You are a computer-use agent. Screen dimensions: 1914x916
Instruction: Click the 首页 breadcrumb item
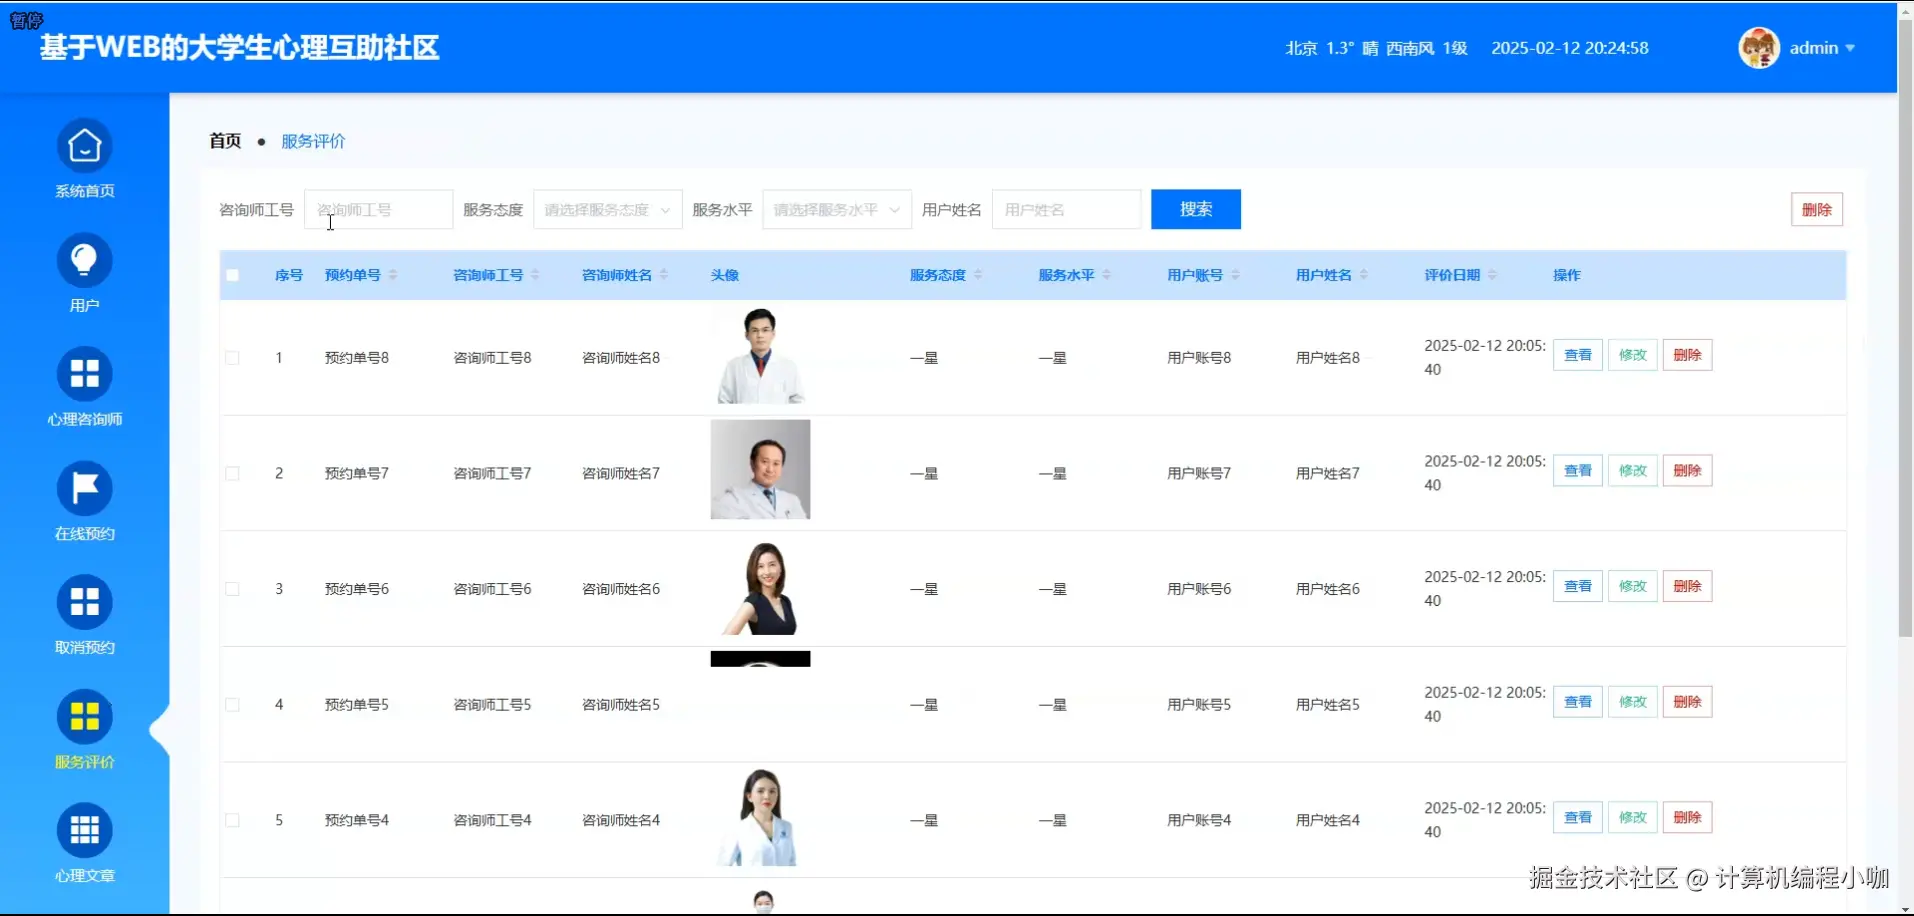[x=224, y=140]
